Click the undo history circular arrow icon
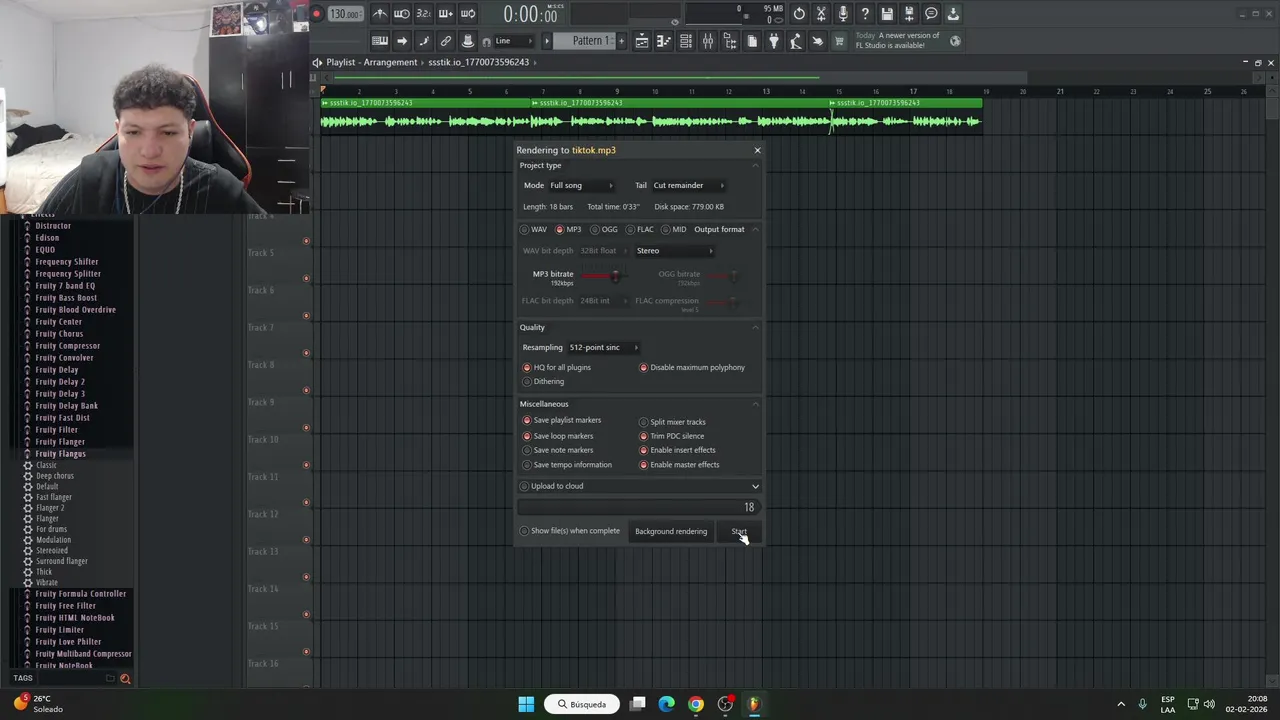The image size is (1280, 720). pyautogui.click(x=799, y=14)
